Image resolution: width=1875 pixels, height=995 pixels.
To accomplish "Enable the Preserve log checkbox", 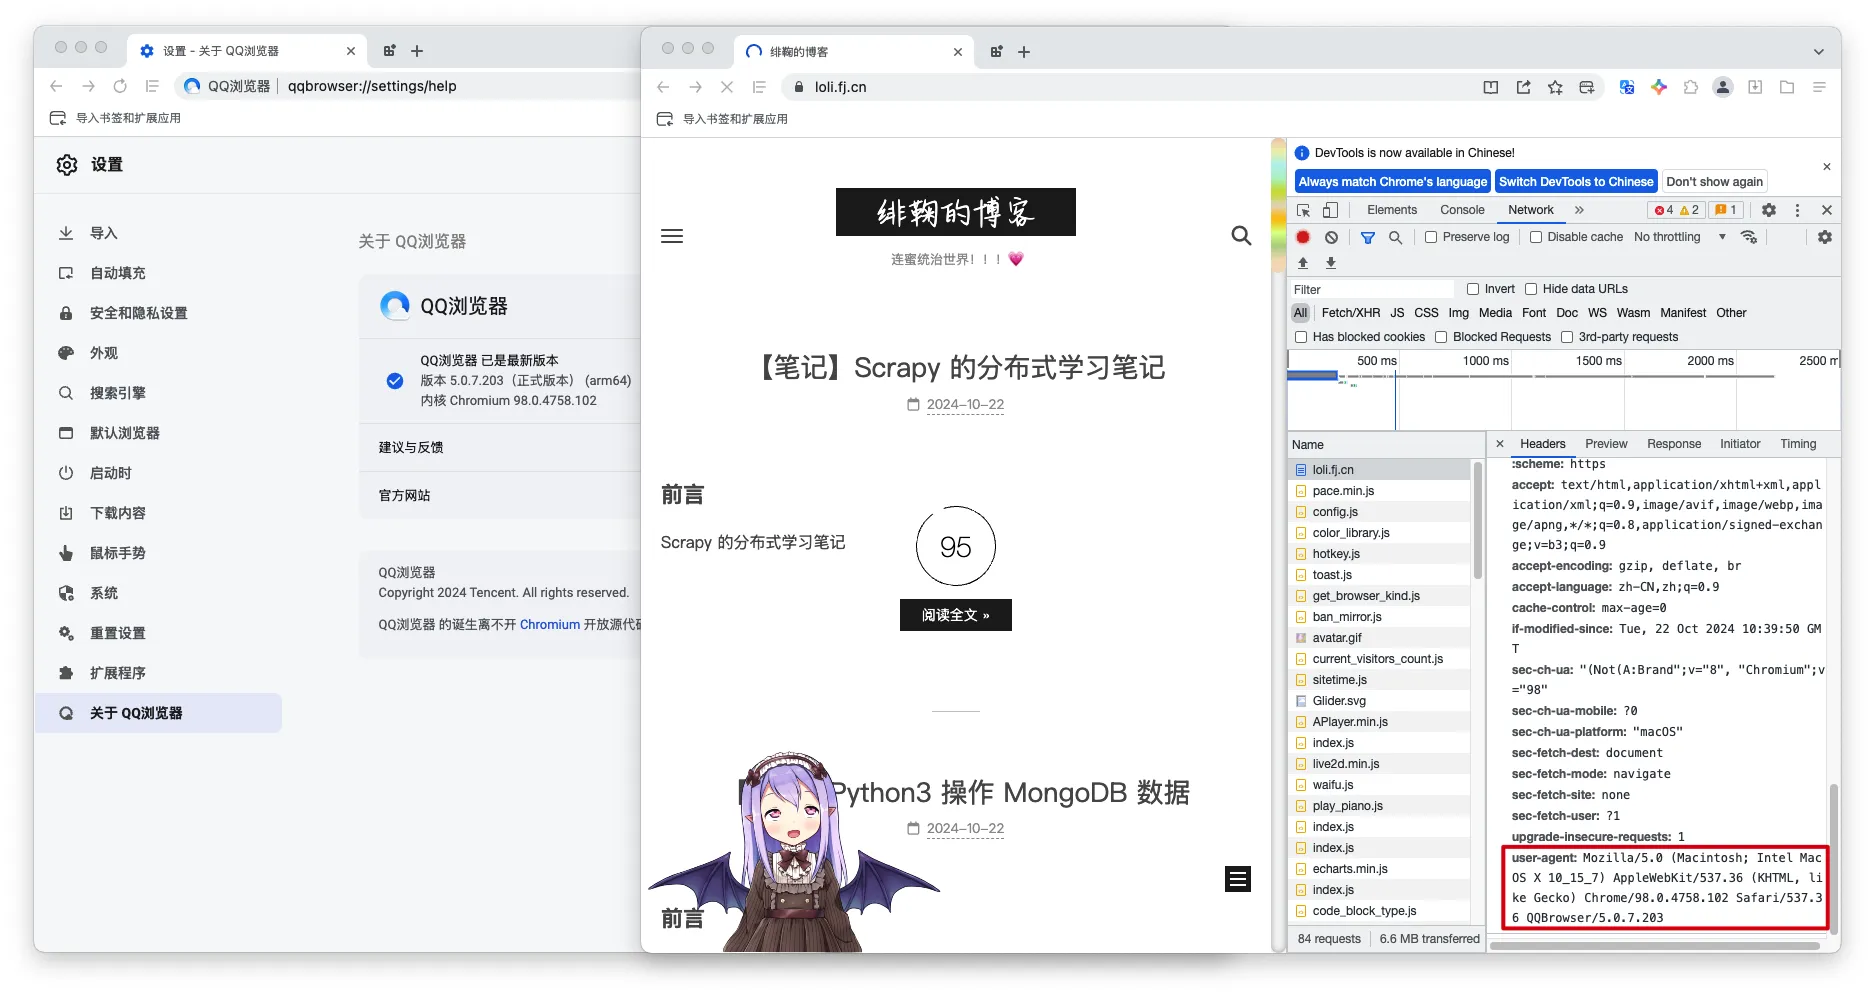I will pyautogui.click(x=1431, y=237).
